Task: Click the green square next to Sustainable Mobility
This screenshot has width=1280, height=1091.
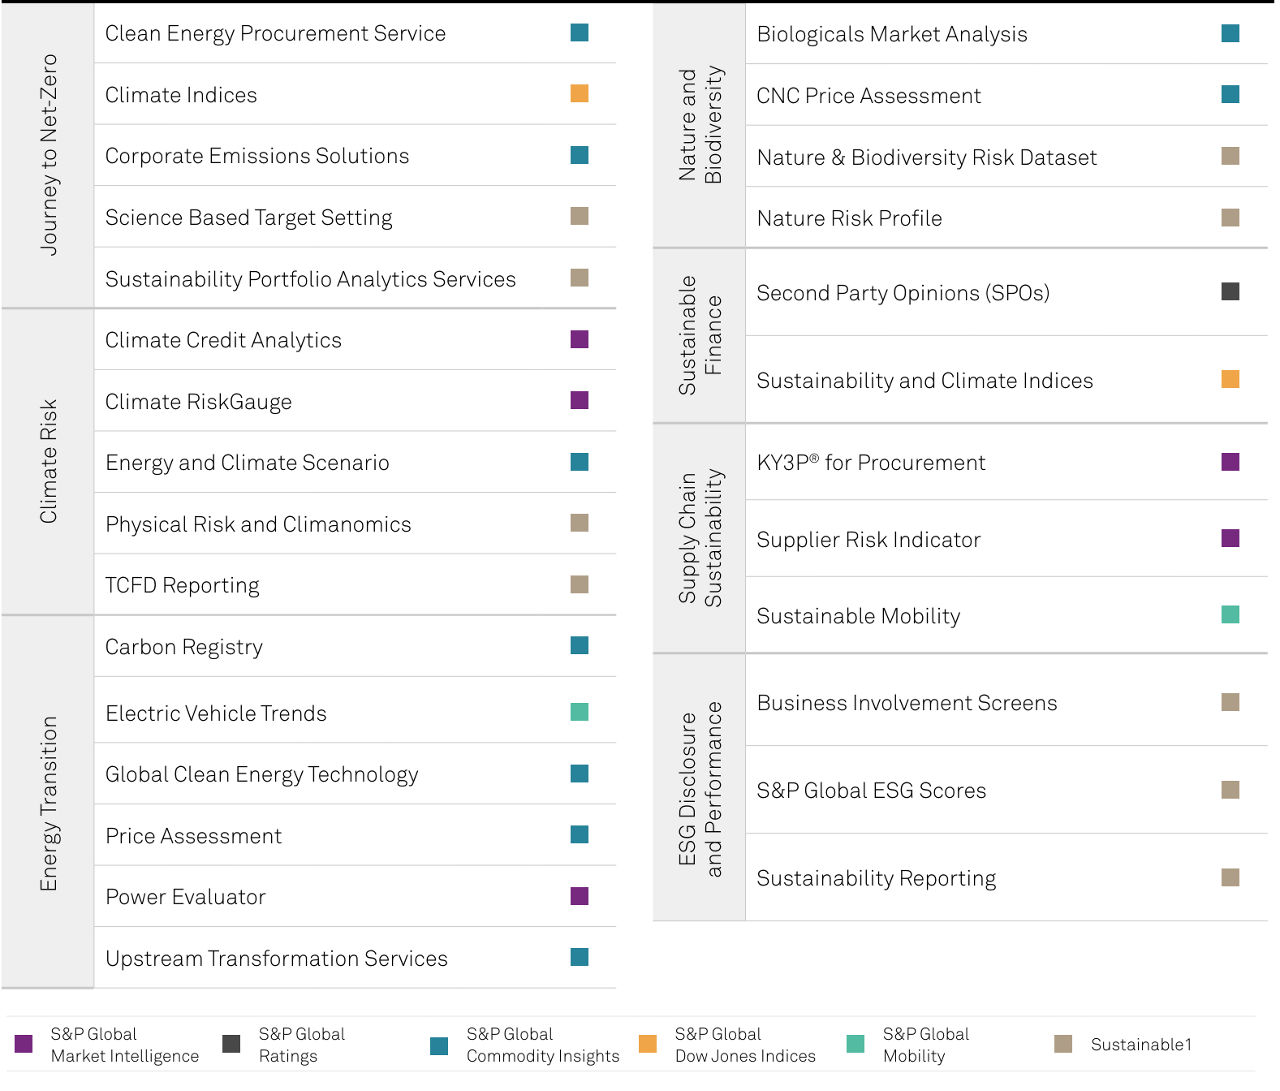Action: pos(1231,615)
